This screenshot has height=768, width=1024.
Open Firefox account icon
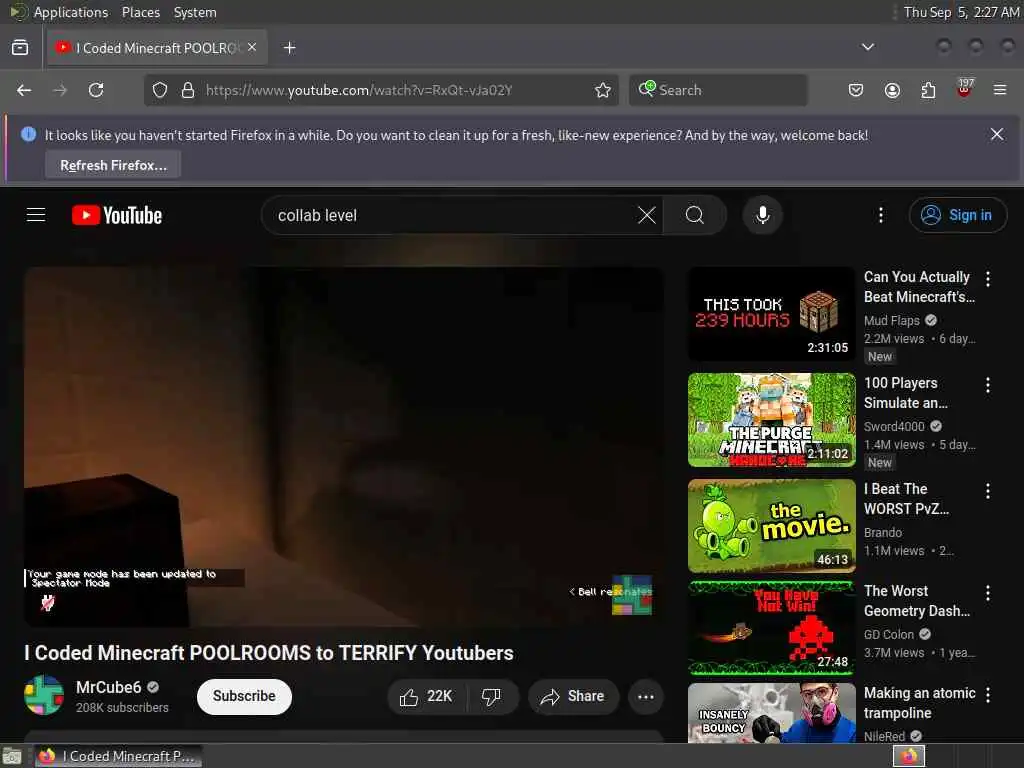point(892,90)
